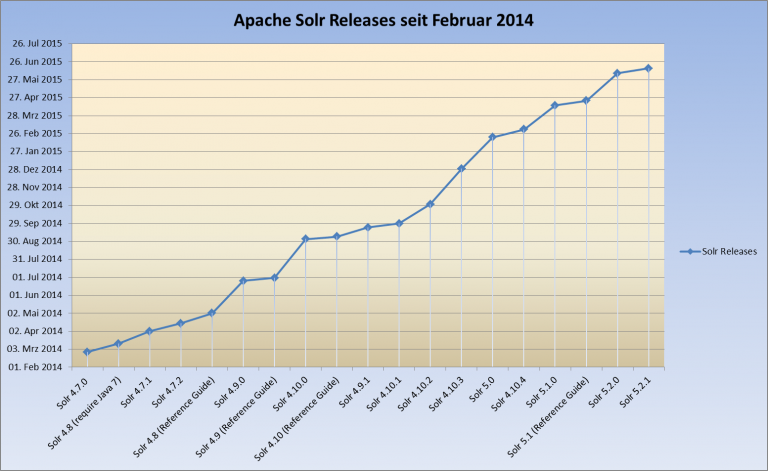This screenshot has height=471, width=768.
Task: Select the Solr 5.2.1 data point on the line
Action: 649,68
